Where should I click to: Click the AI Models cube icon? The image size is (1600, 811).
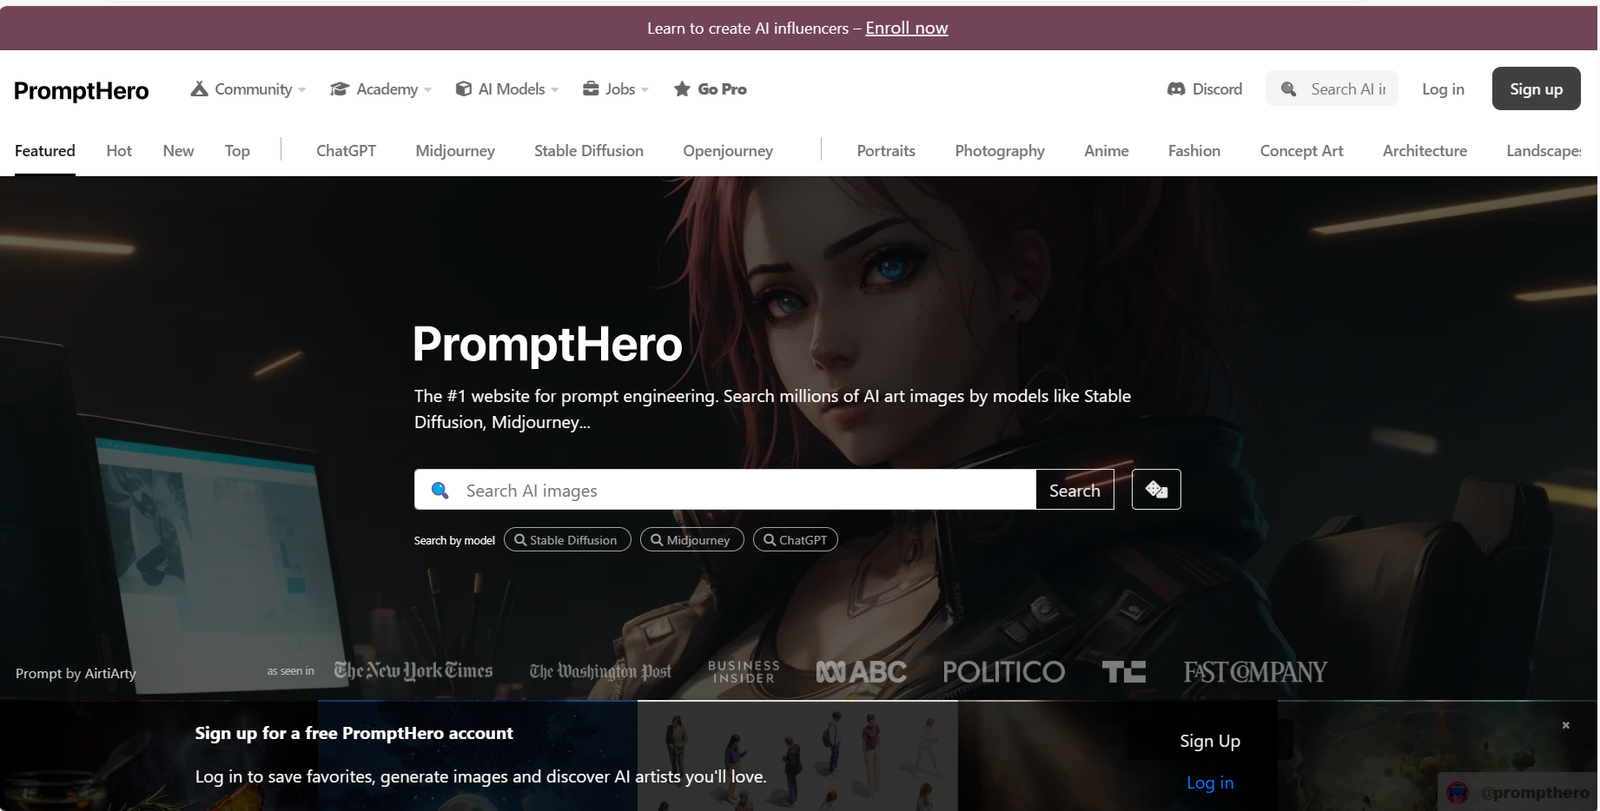(x=463, y=89)
